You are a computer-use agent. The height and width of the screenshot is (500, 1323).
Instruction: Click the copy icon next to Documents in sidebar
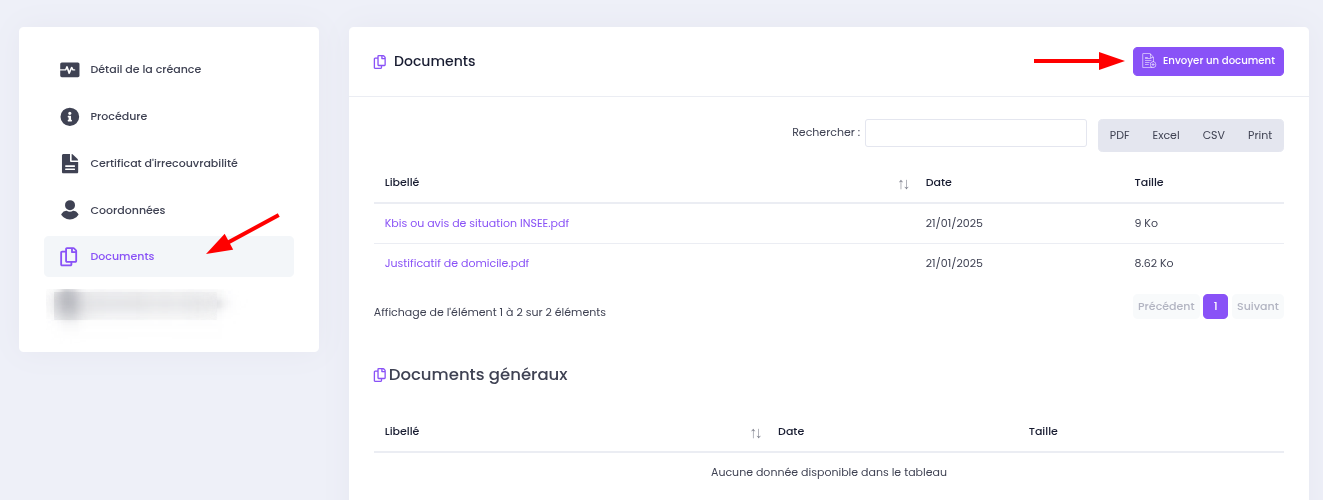click(69, 257)
